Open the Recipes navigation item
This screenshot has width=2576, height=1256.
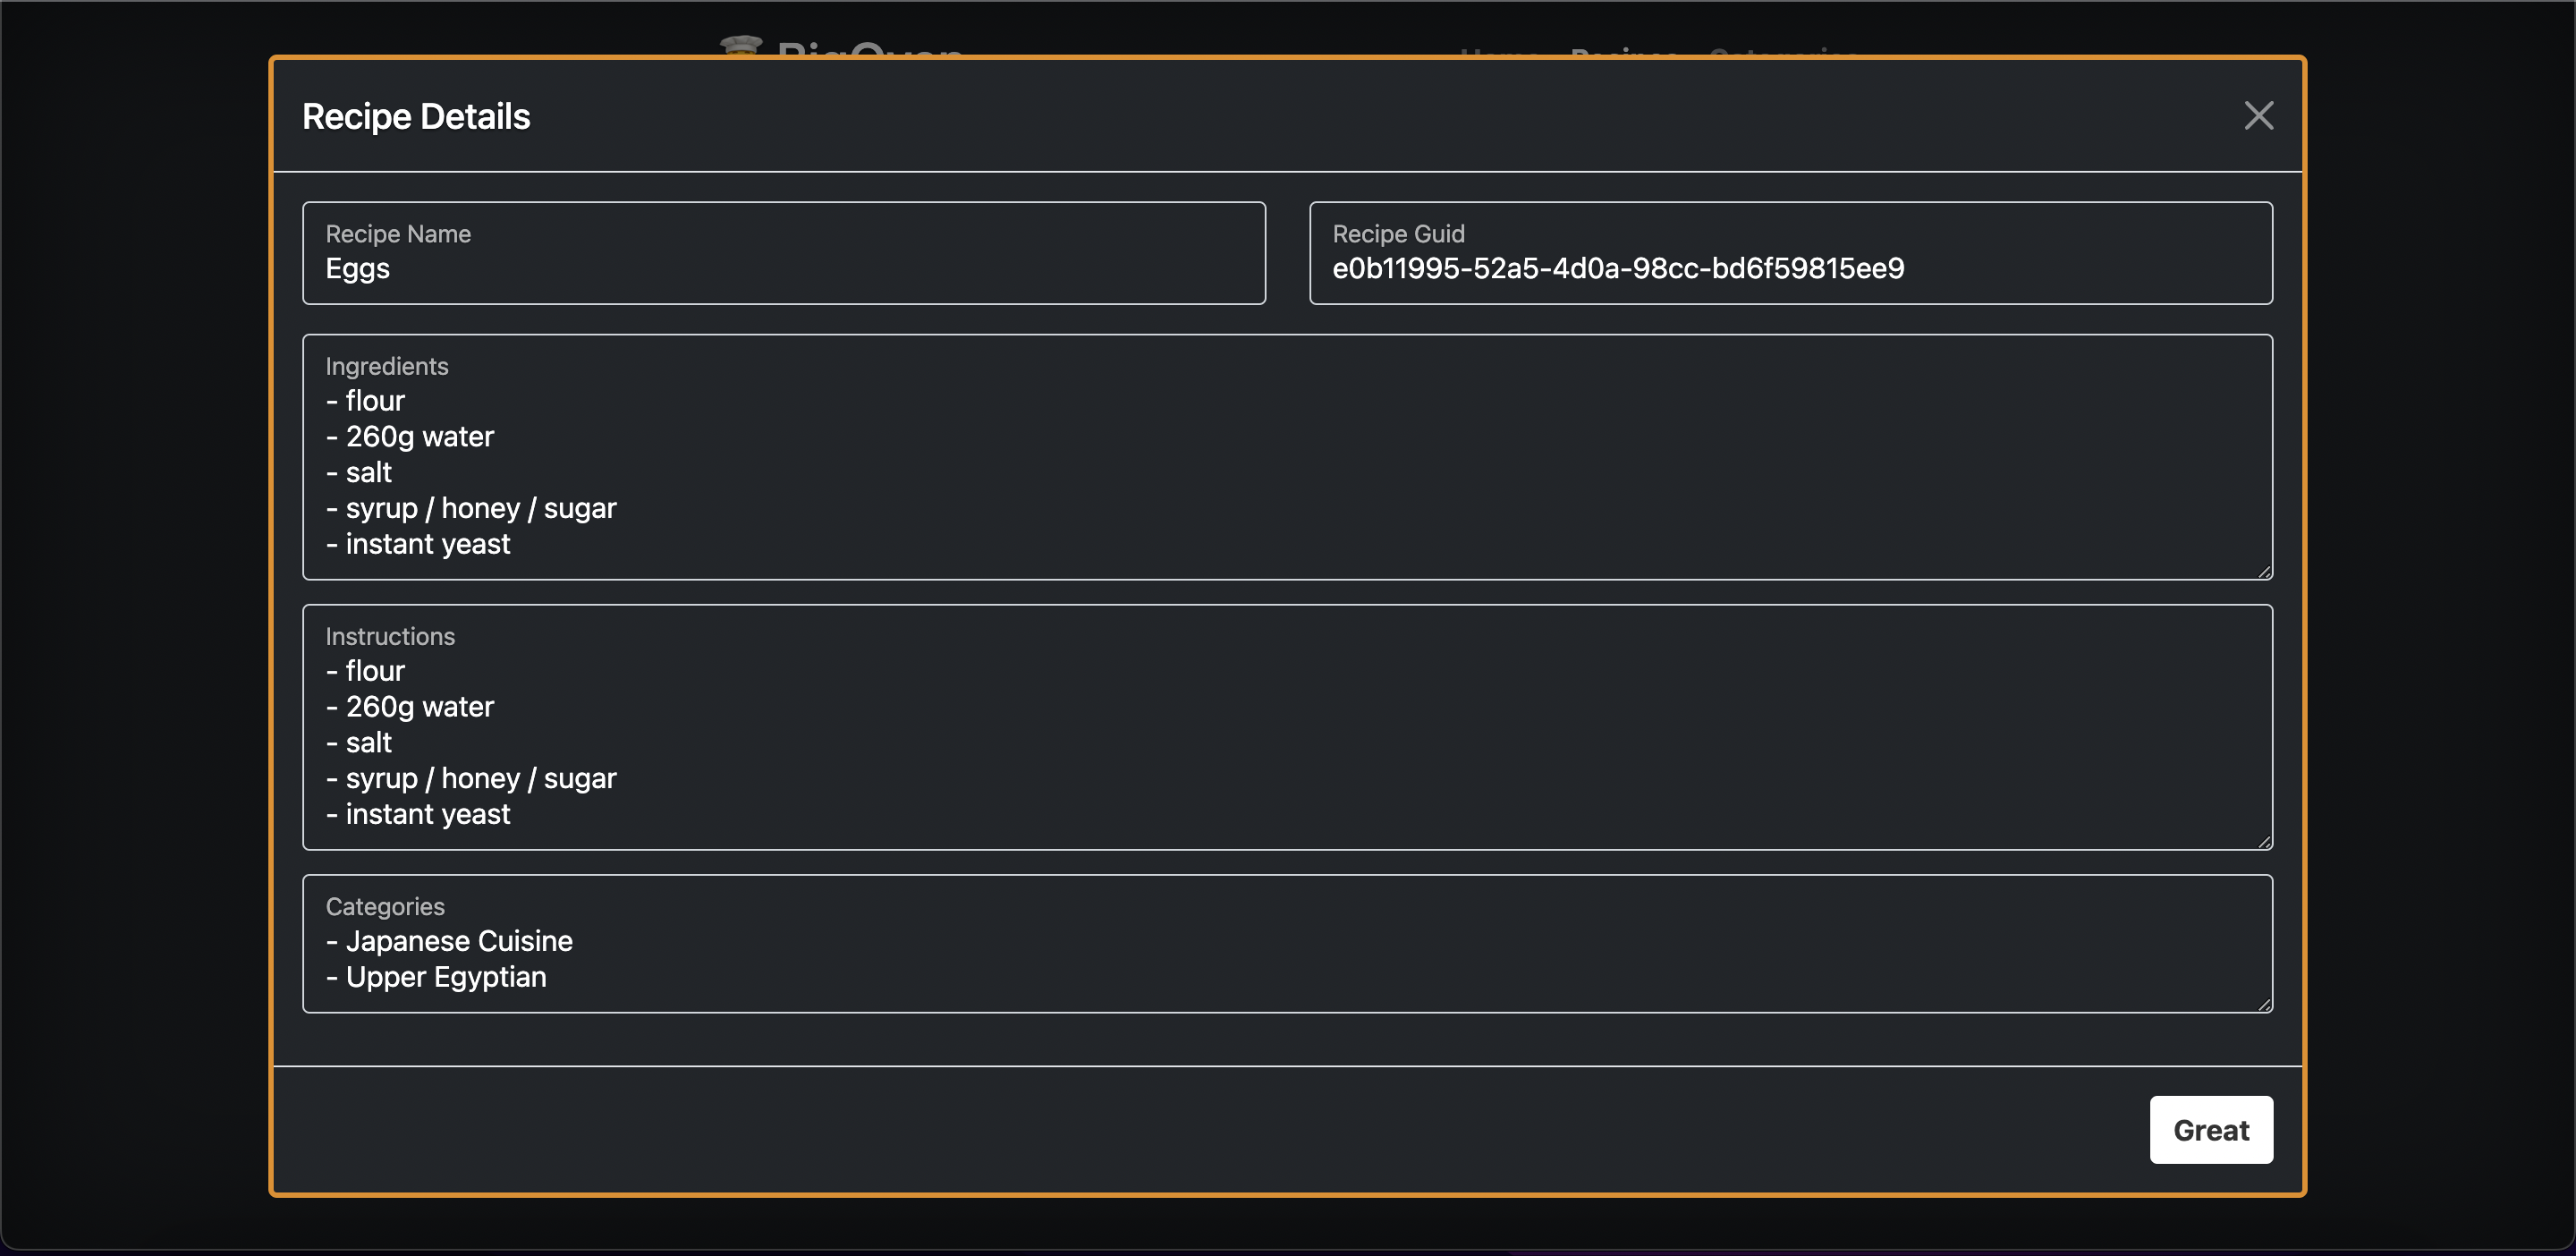pos(1623,55)
